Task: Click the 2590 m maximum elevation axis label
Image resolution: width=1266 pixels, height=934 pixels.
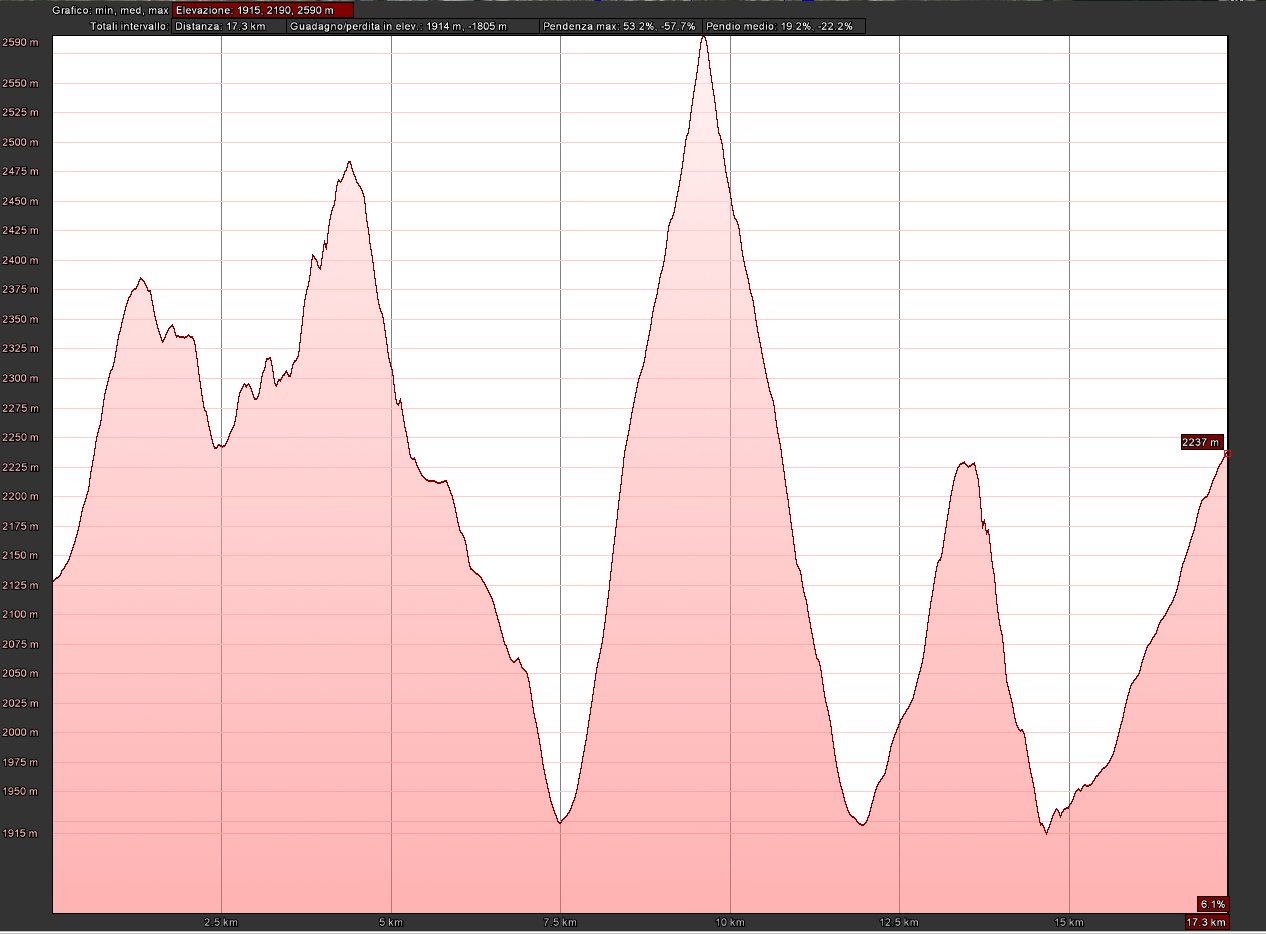Action: [x=20, y=42]
